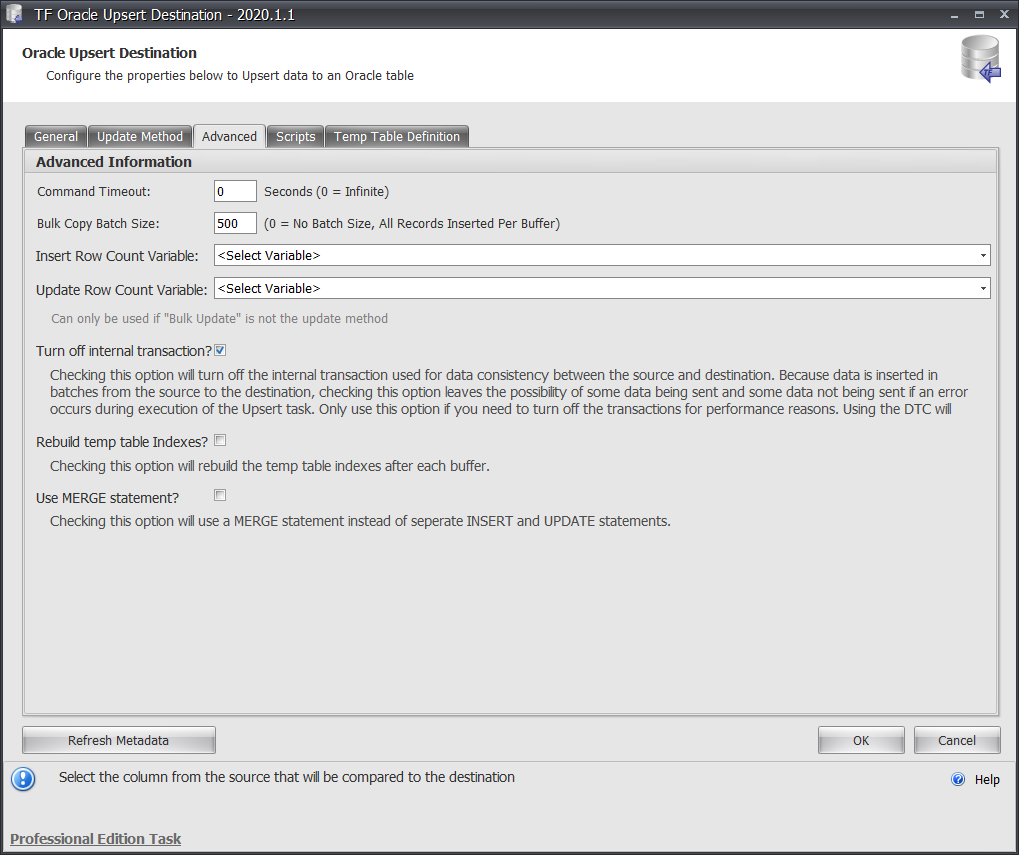Click the blue info icon at bottom left
The width and height of the screenshot is (1019, 855).
[x=22, y=780]
